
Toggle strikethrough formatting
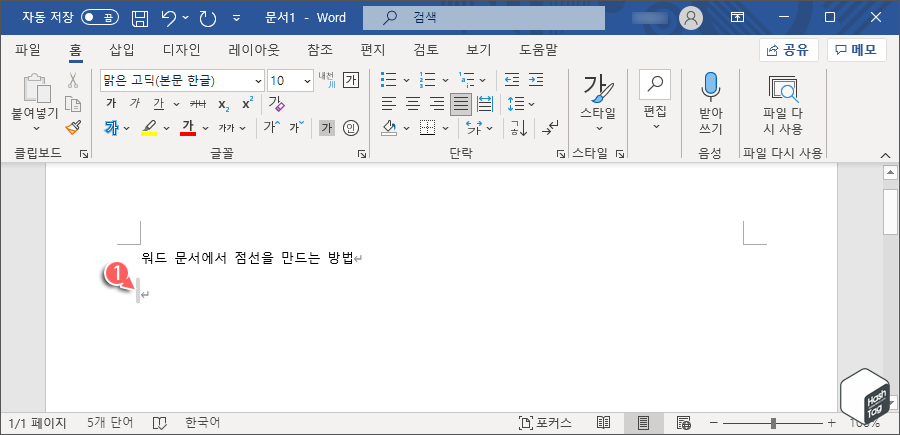[x=198, y=104]
